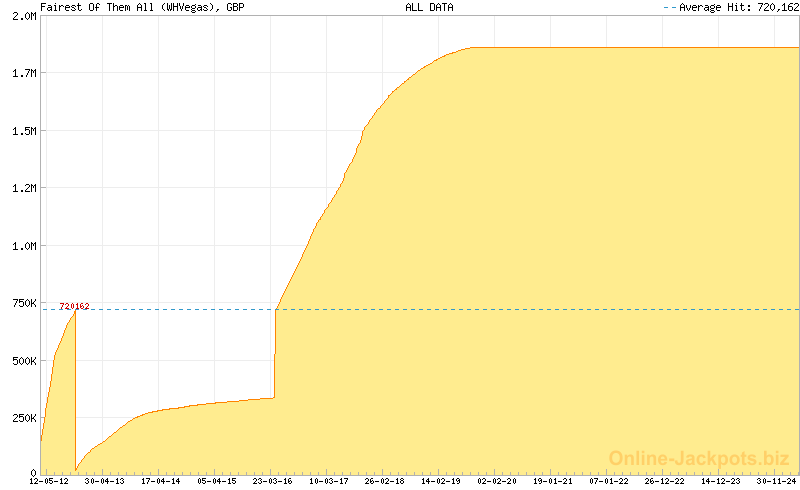Click the 1.7M y-axis label

click(24, 74)
